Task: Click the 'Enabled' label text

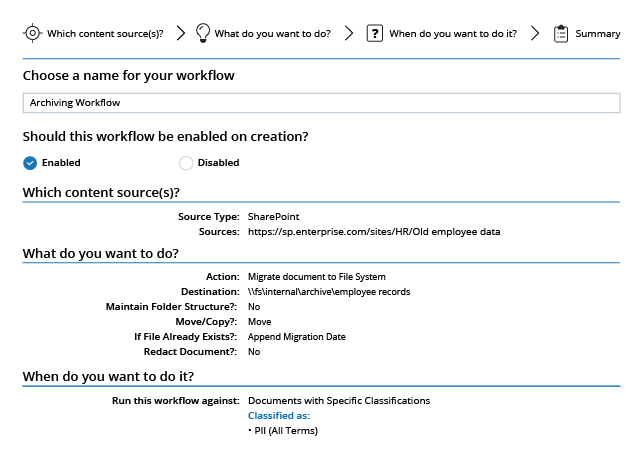Action: 61,163
